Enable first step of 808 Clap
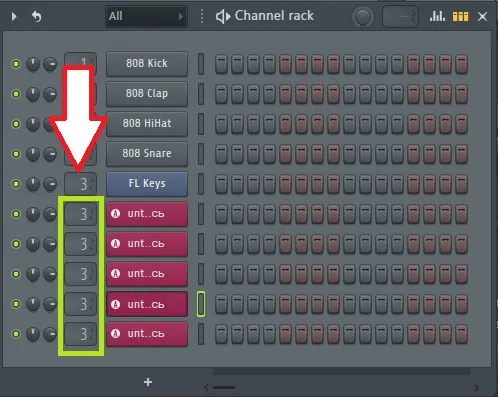 pyautogui.click(x=221, y=94)
